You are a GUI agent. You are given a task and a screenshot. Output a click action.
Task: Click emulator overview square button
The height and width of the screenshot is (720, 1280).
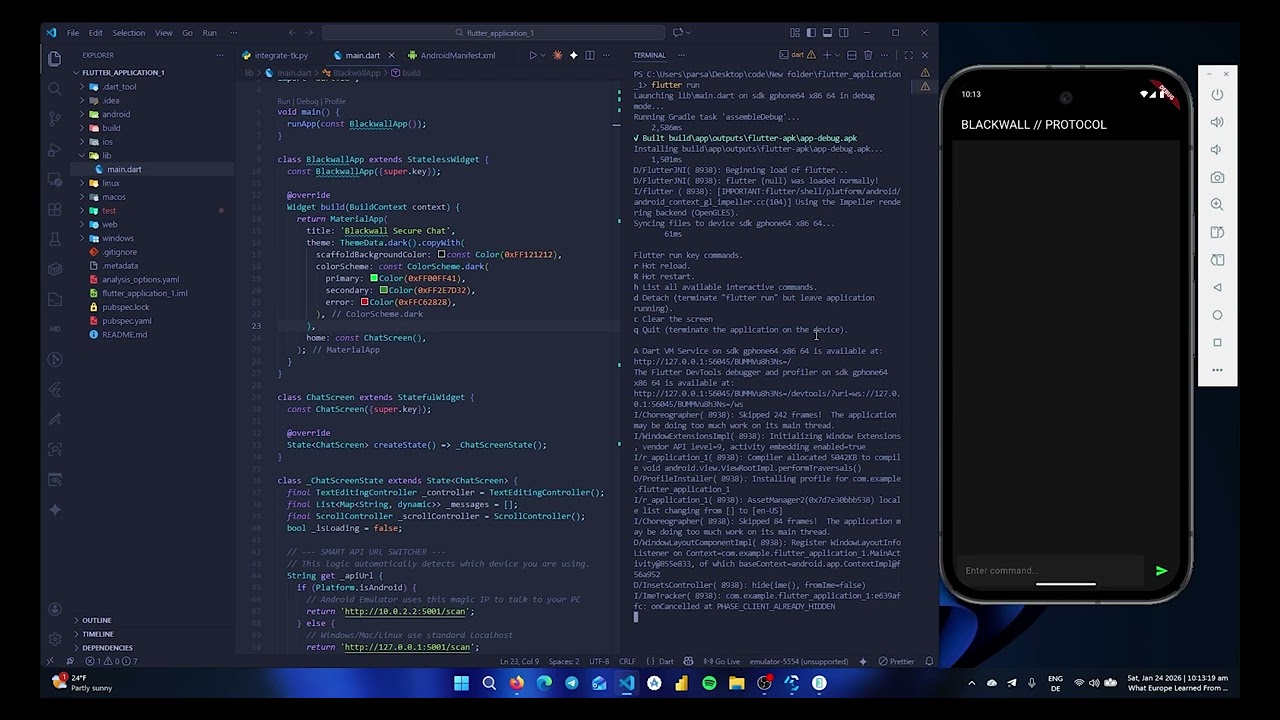point(1217,342)
